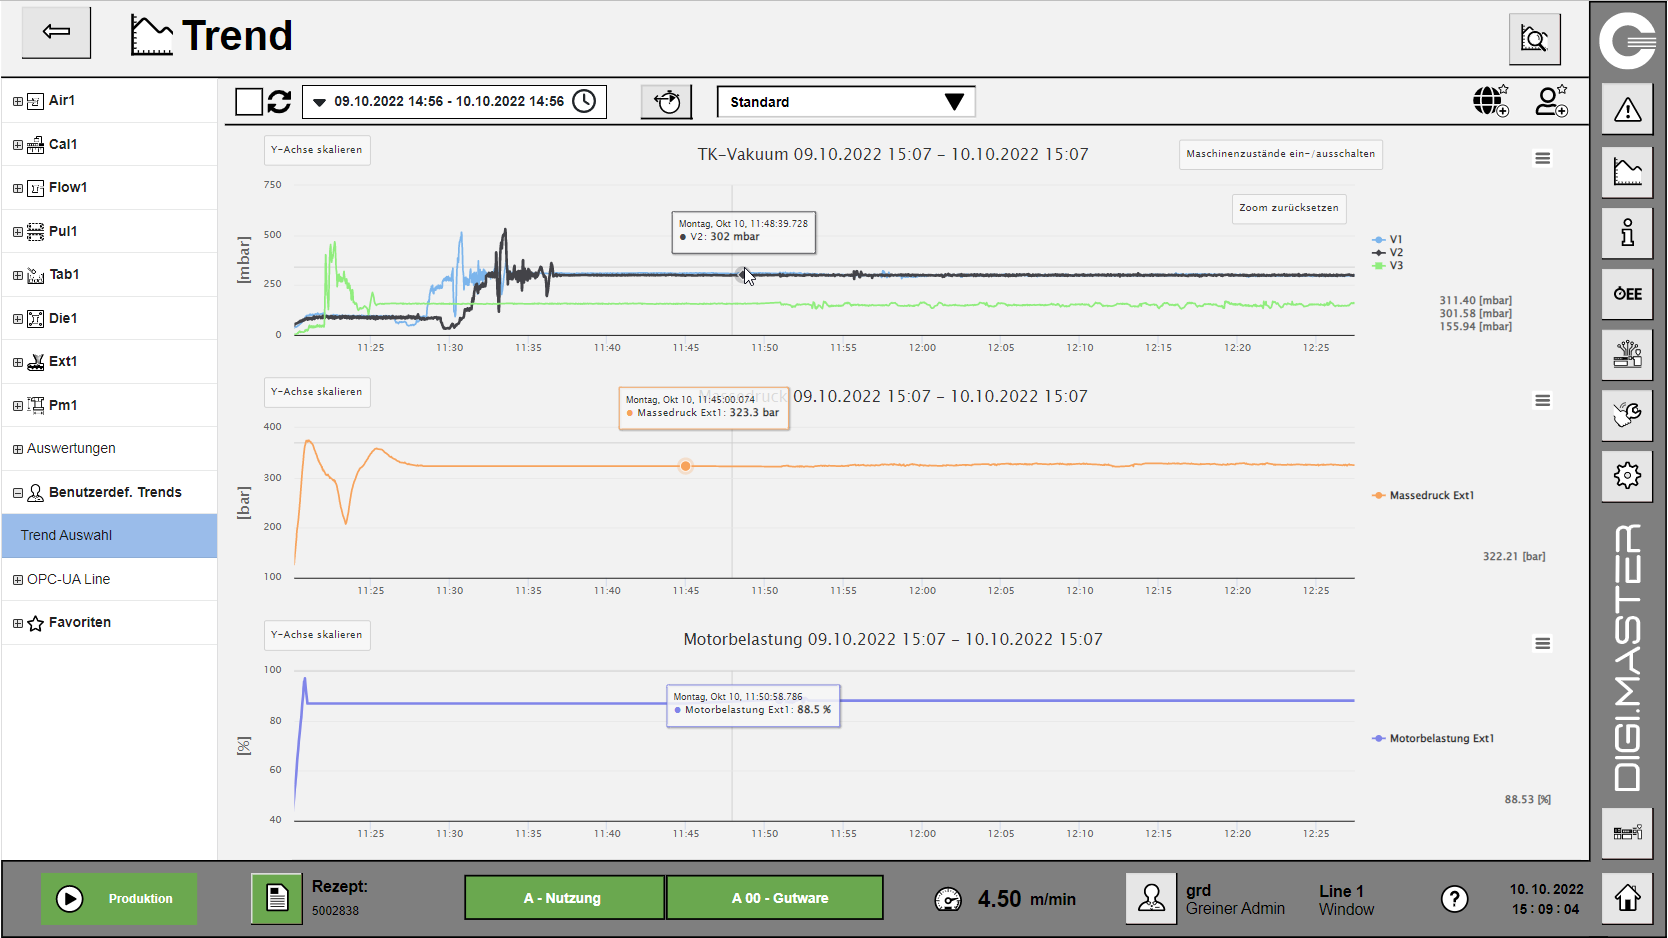Open the maintenance wrench sidebar icon
The image size is (1668, 938).
pos(1627,415)
